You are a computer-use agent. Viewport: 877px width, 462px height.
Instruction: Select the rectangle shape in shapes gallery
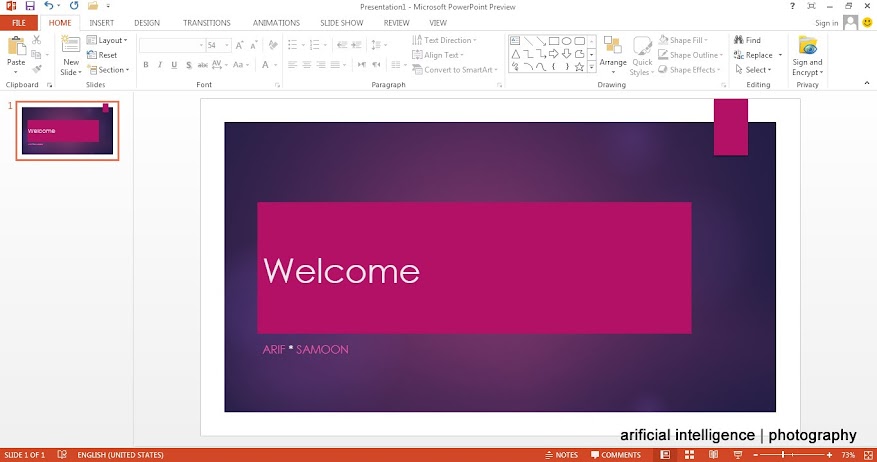(x=554, y=41)
